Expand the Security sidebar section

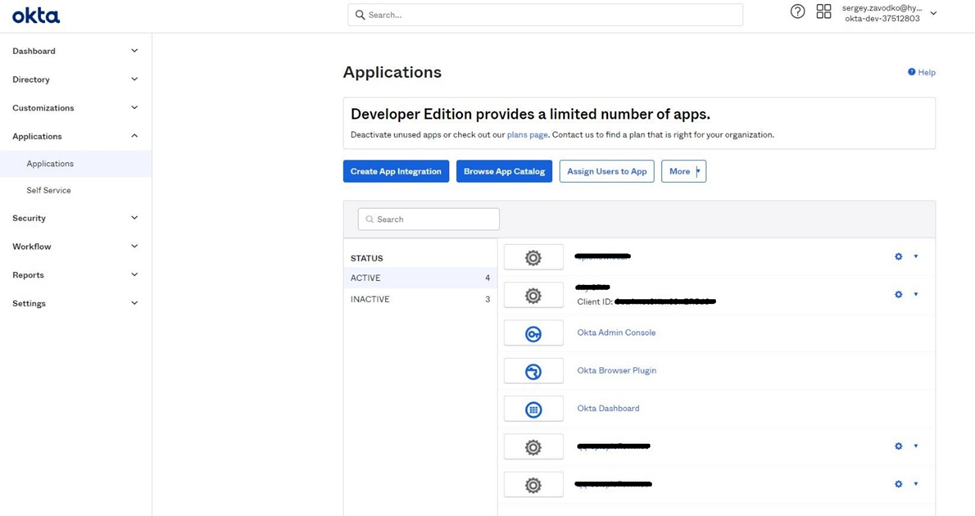coord(134,218)
